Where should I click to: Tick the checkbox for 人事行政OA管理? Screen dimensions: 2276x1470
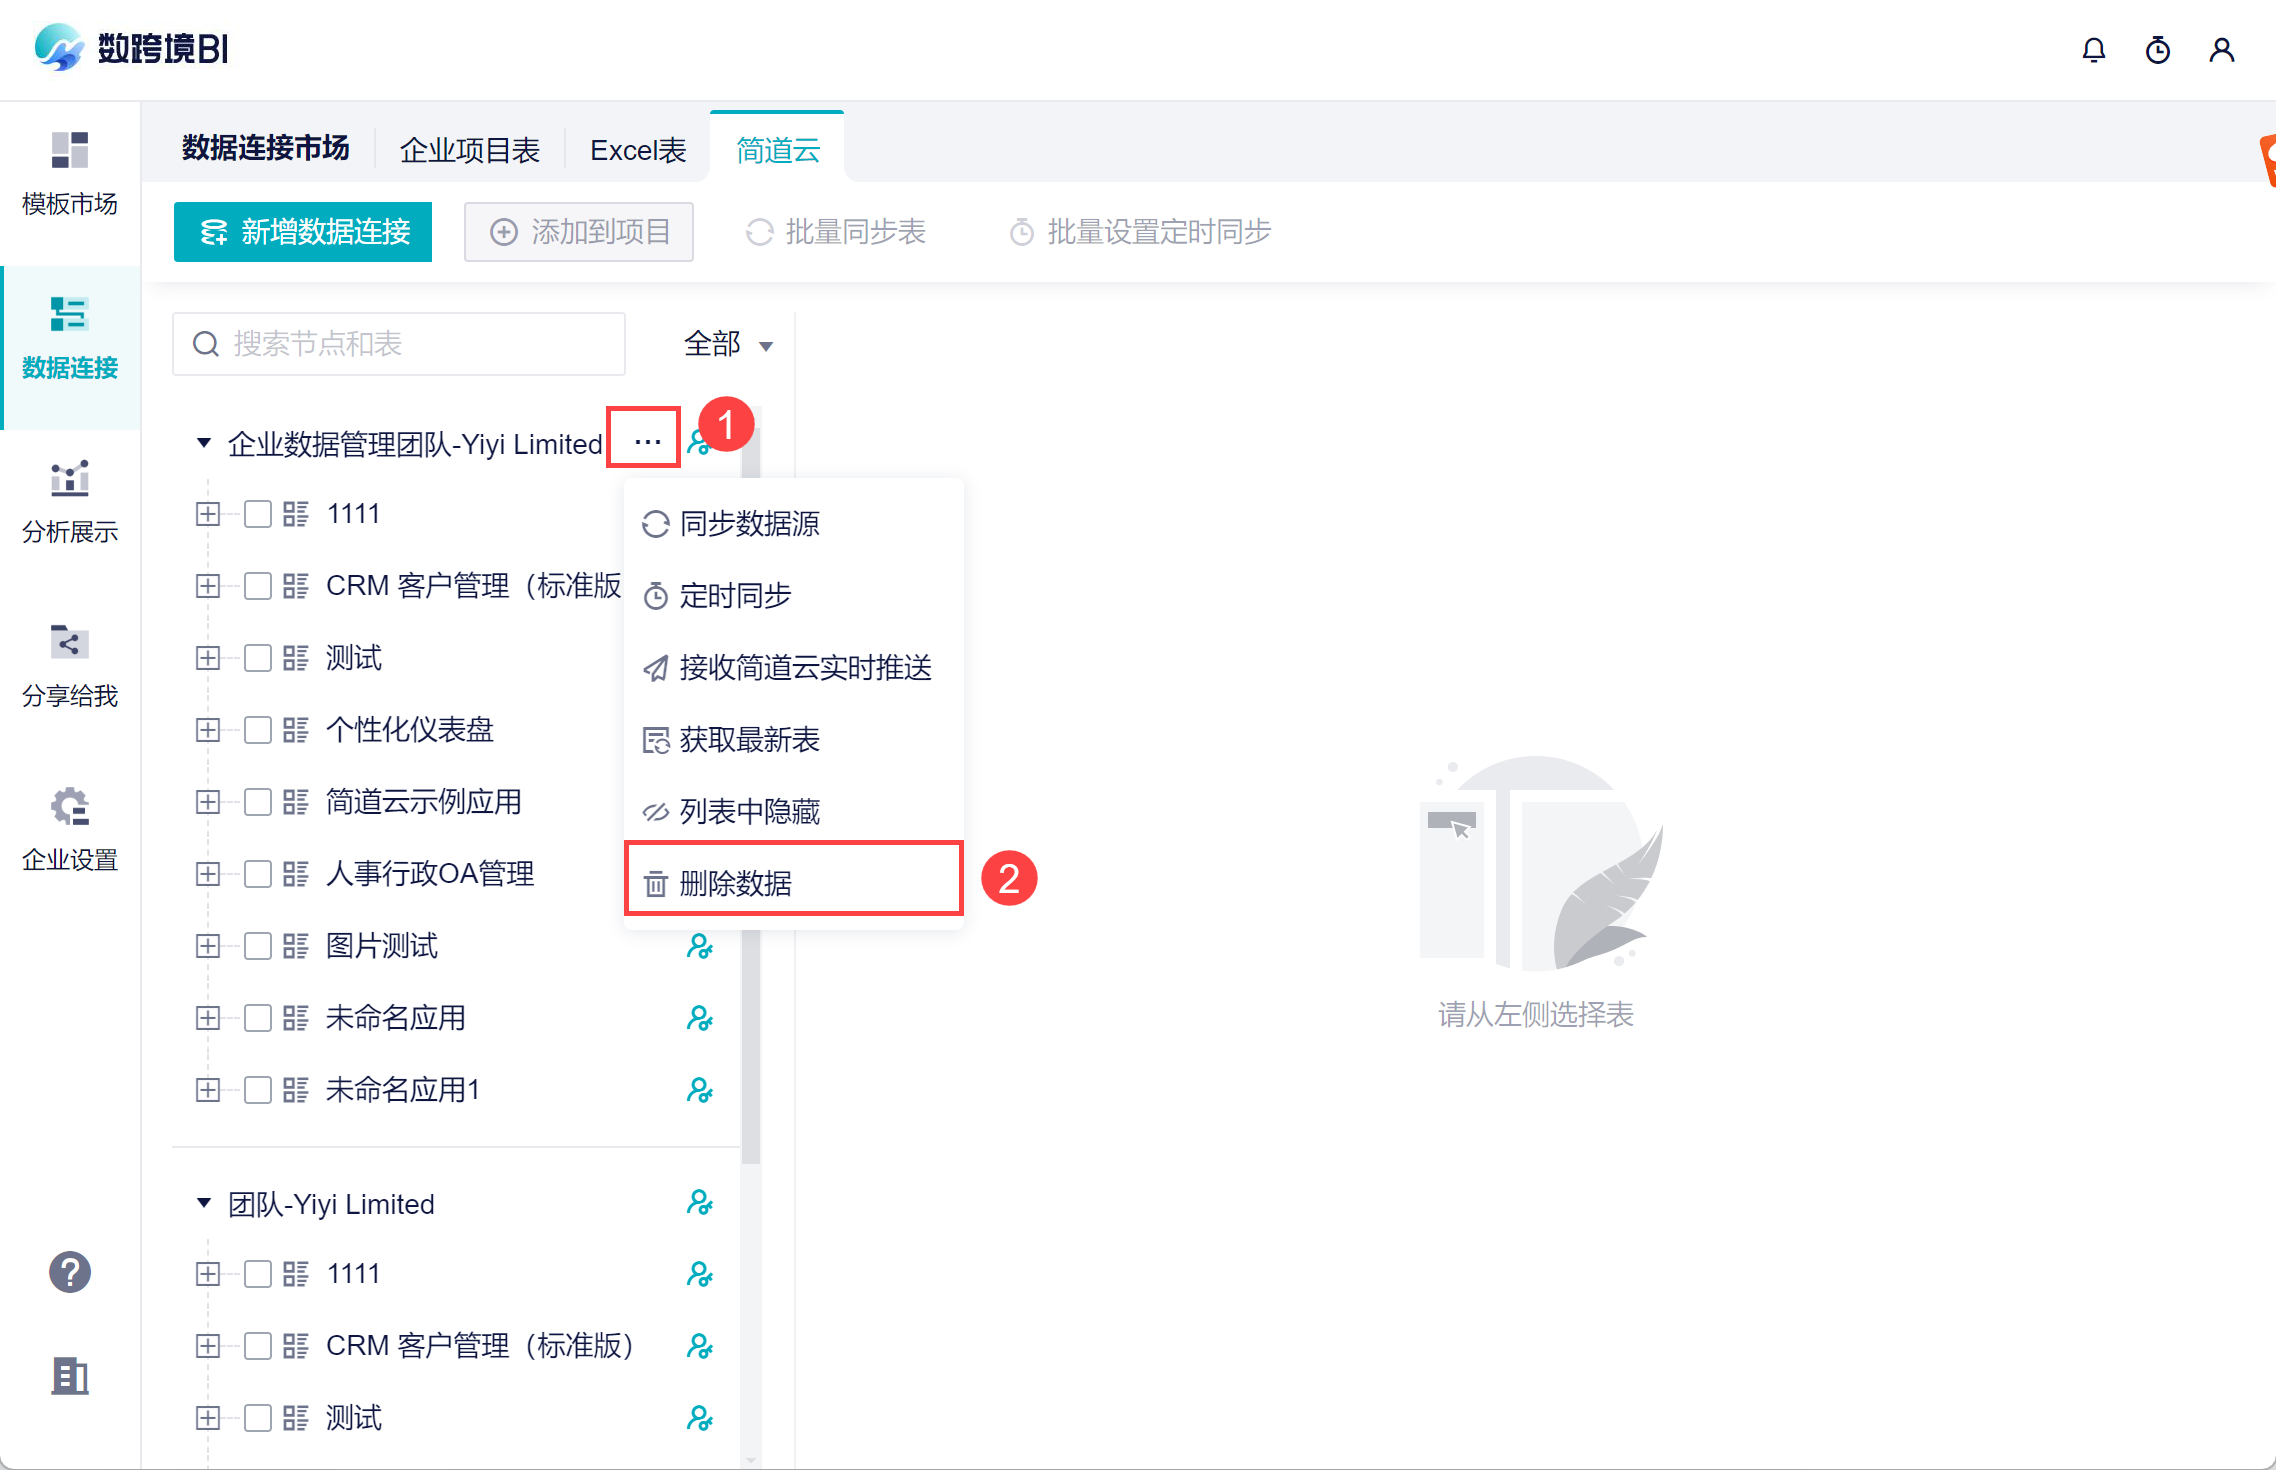[258, 874]
